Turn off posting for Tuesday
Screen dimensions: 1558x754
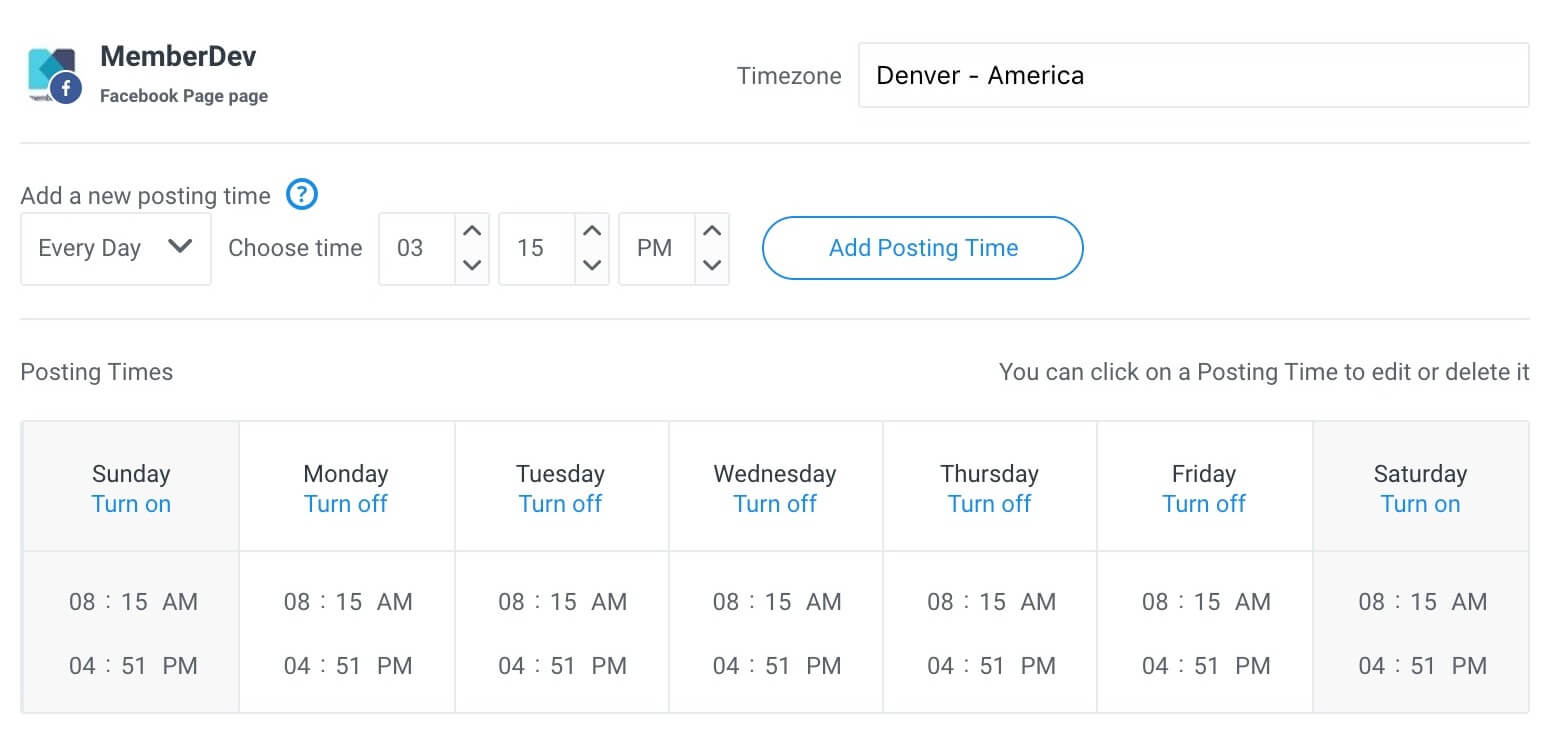click(x=560, y=504)
